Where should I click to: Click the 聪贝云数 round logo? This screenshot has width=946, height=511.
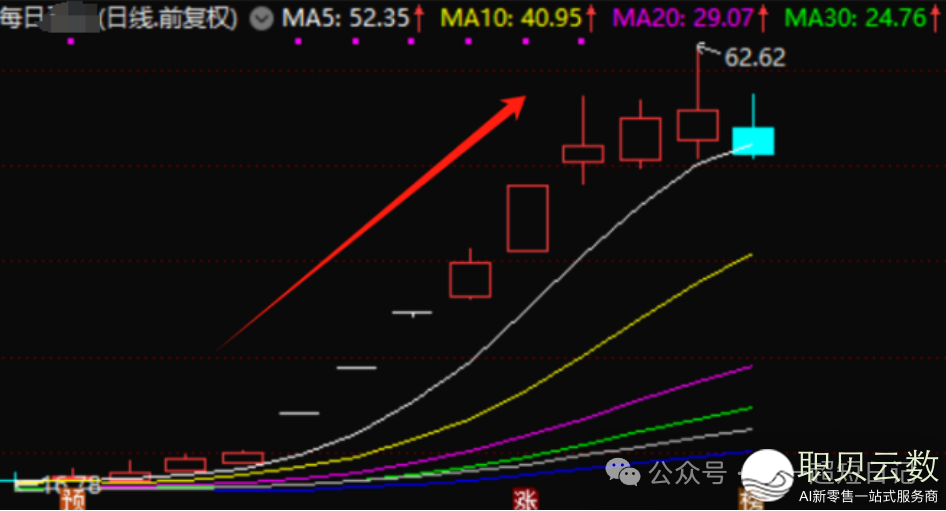(765, 476)
